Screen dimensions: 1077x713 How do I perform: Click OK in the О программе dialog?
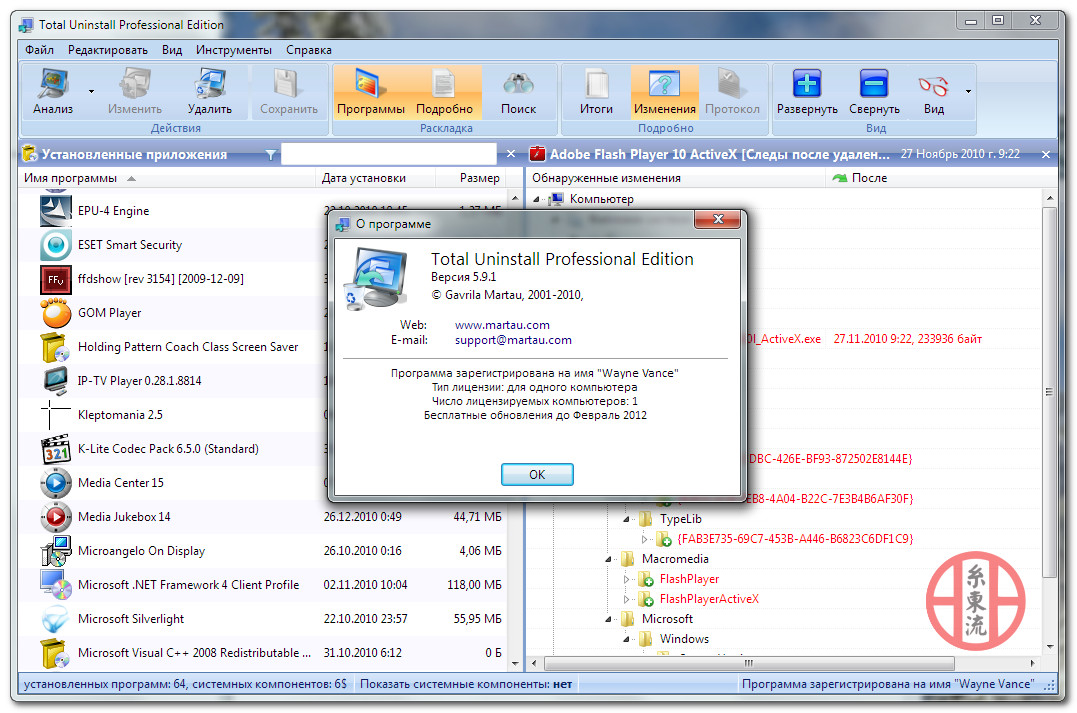pos(537,475)
